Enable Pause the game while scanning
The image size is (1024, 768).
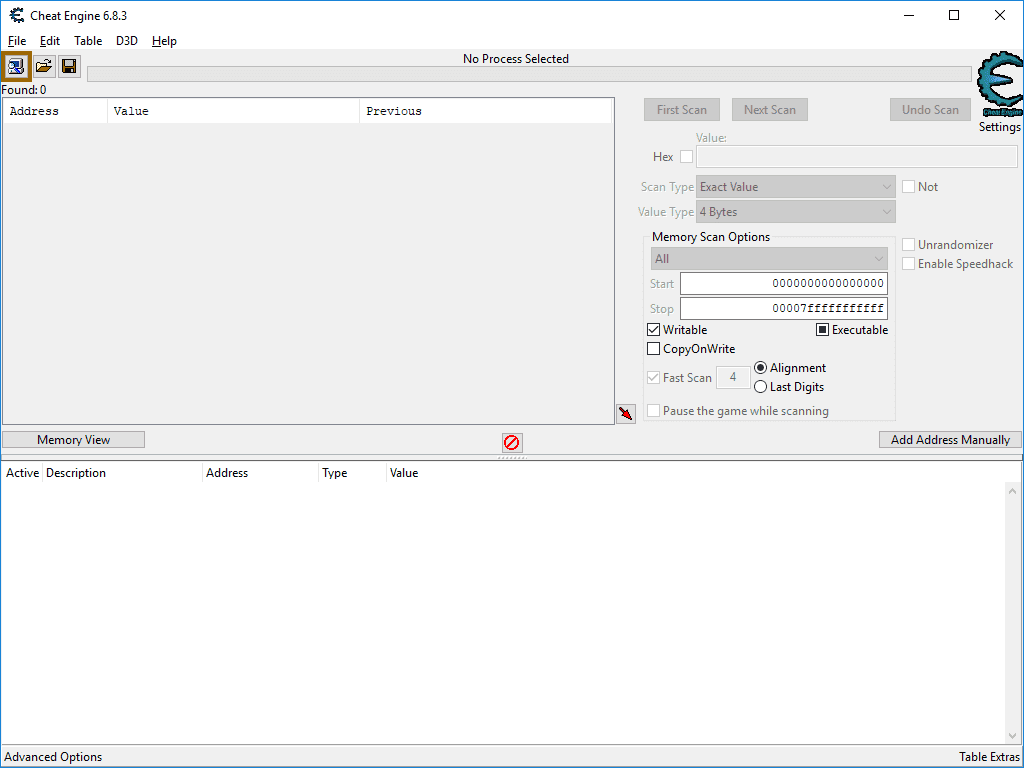click(x=653, y=411)
